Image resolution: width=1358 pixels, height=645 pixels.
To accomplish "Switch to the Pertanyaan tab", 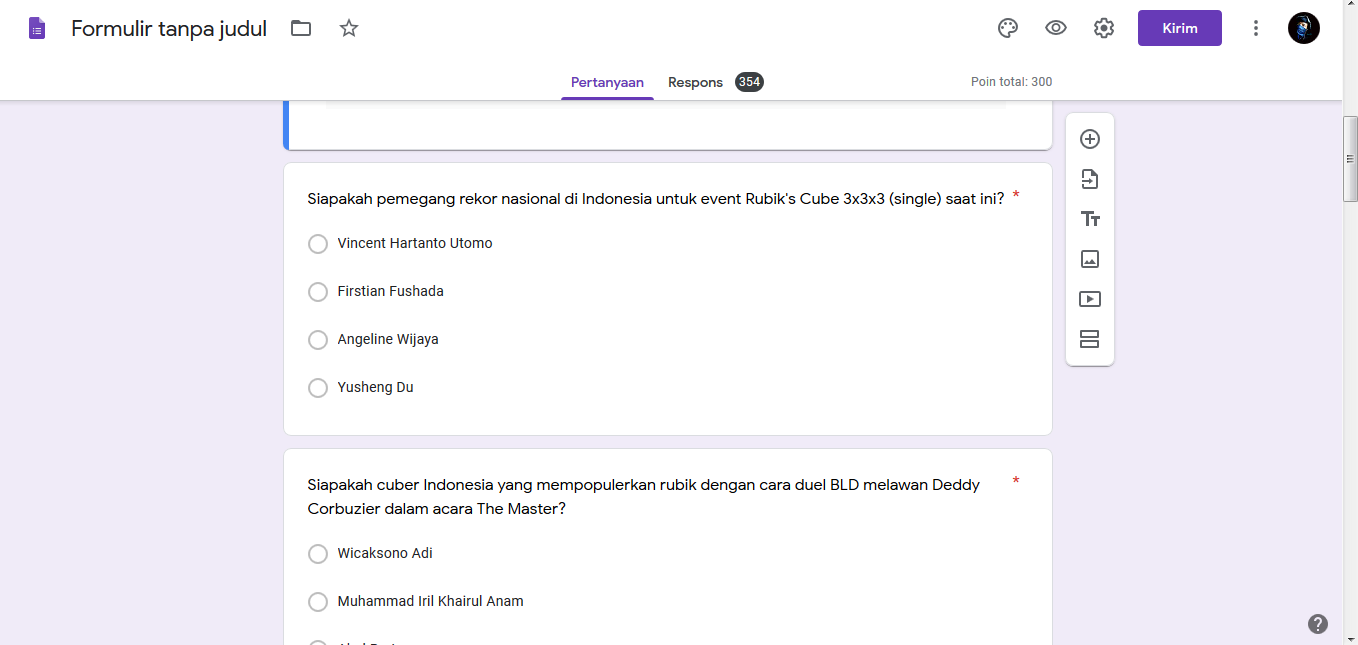I will (x=607, y=82).
